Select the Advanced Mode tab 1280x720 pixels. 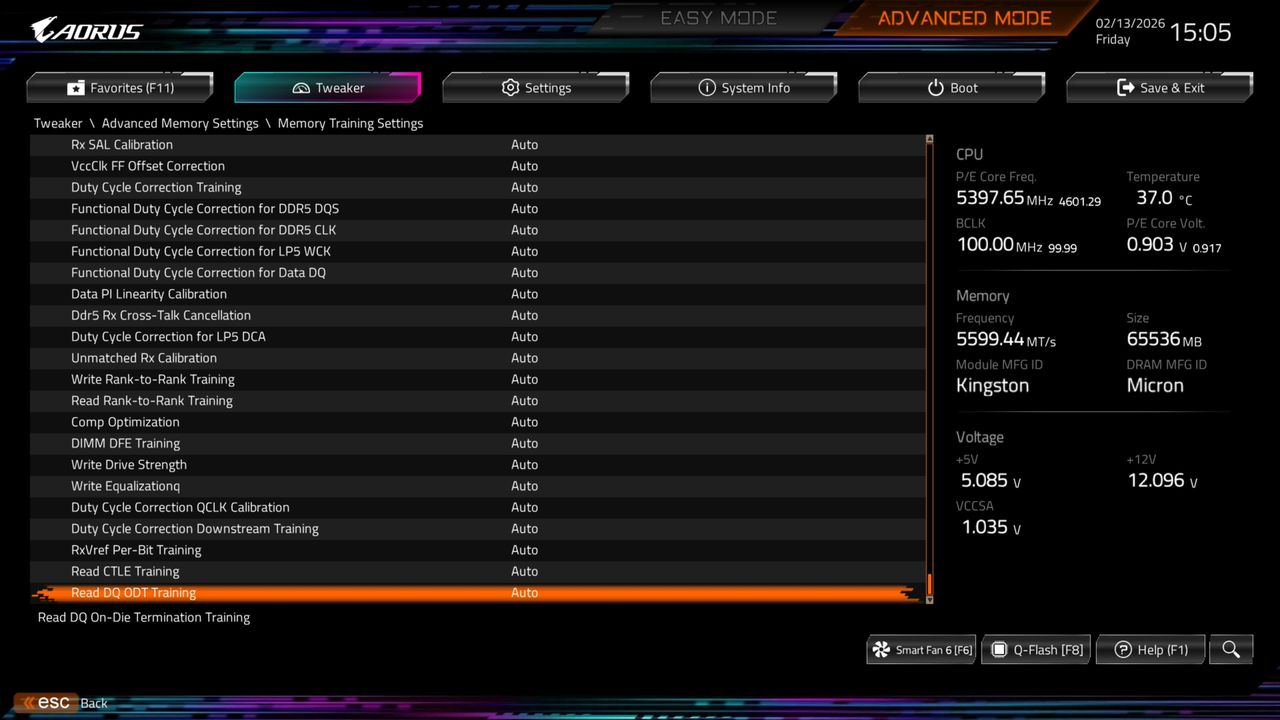(x=963, y=17)
